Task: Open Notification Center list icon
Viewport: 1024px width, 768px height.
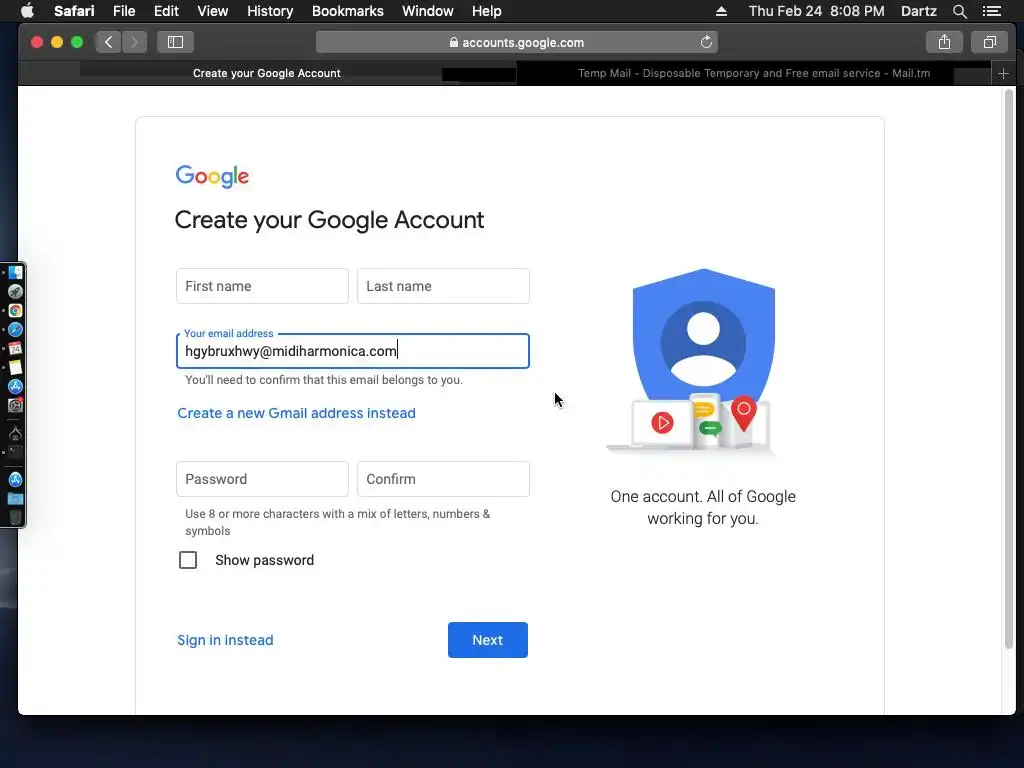Action: 991,11
